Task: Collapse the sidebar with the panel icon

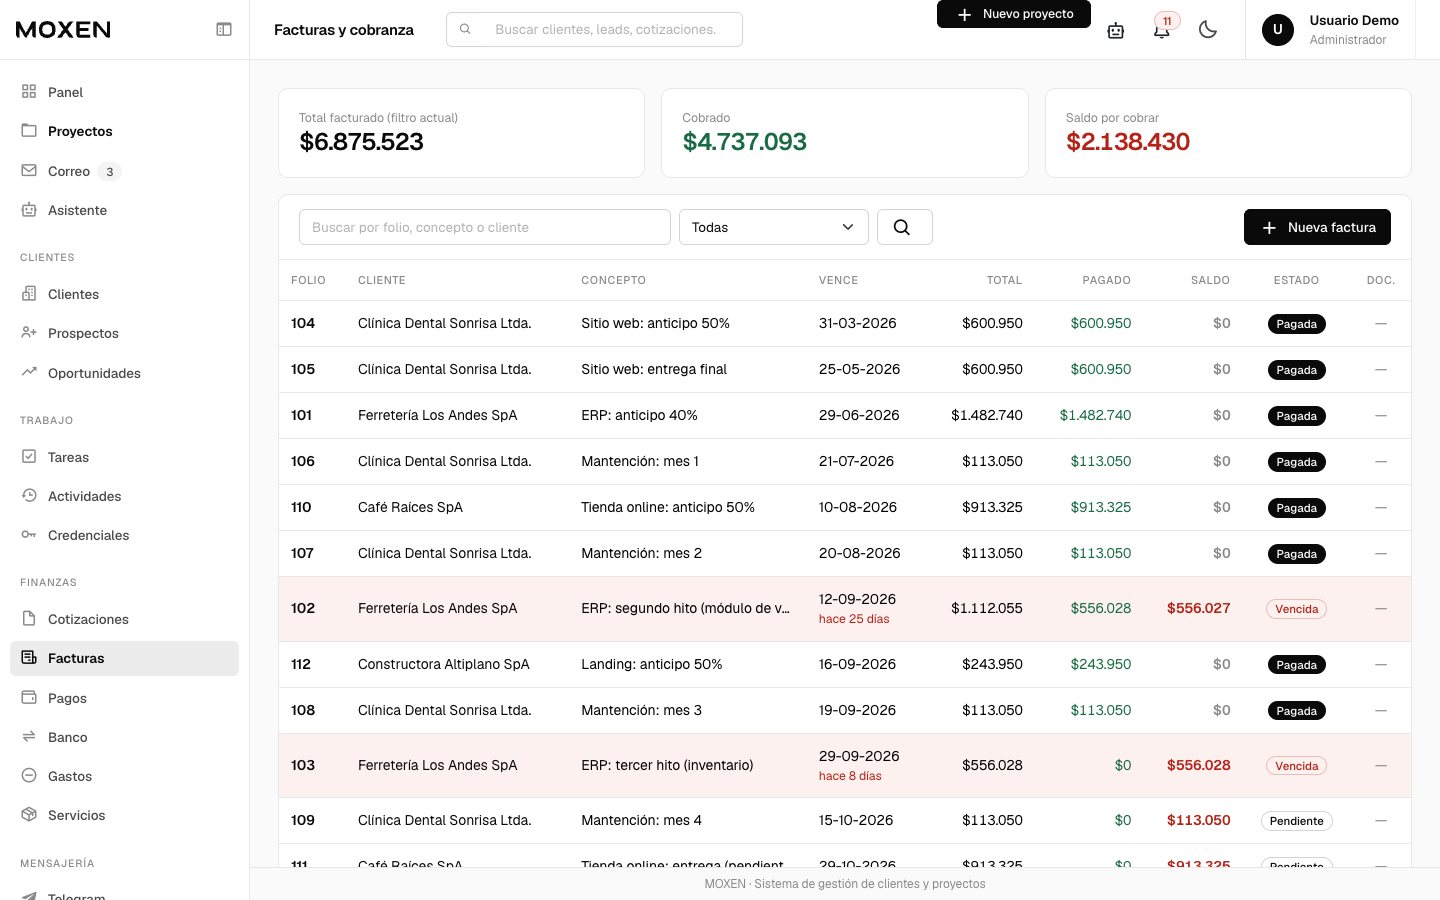Action: tap(224, 30)
